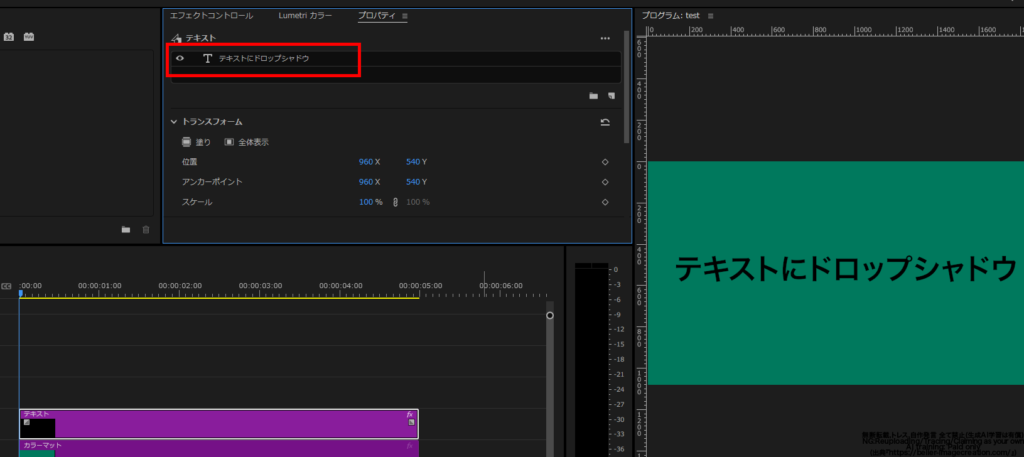Open the three-dots options in テキスト section
Screen dimensions: 1024x457
click(x=605, y=39)
